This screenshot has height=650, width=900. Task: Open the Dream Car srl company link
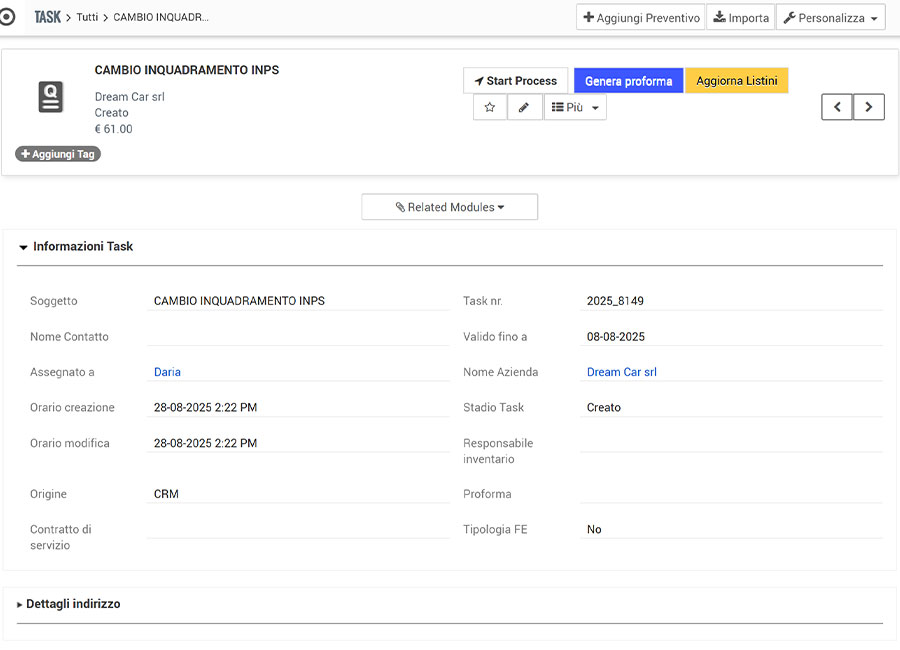coord(621,372)
